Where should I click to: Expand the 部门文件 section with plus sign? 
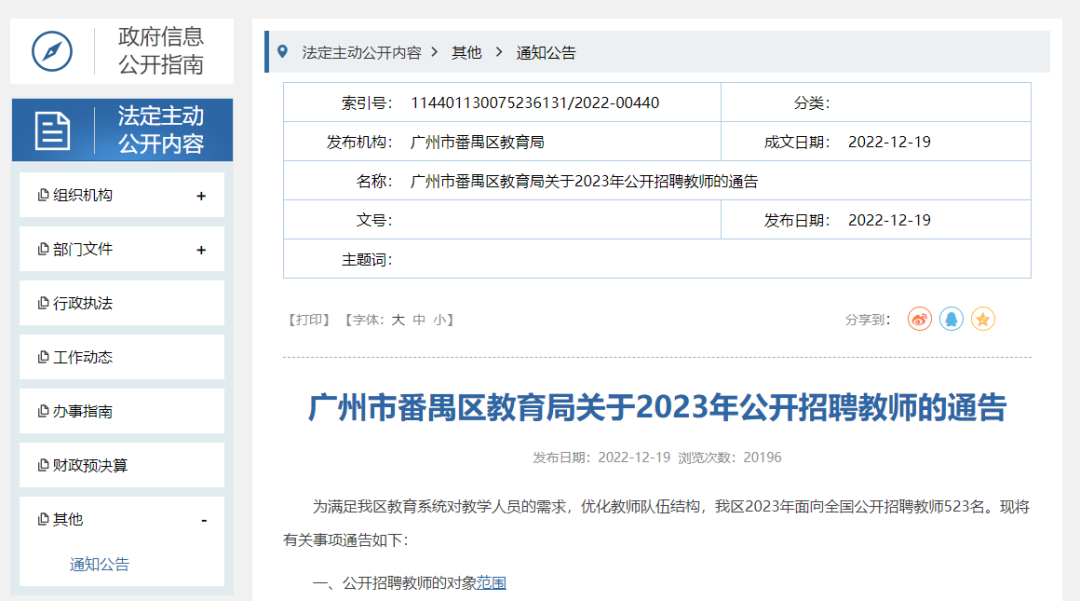201,250
